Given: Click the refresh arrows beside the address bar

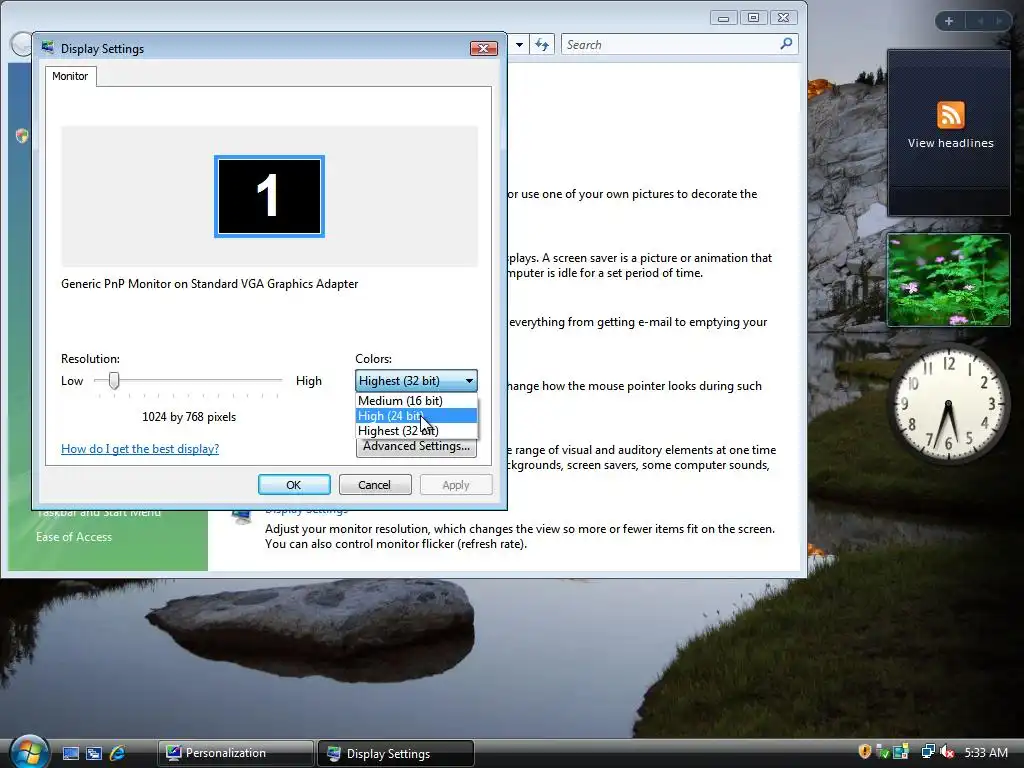Looking at the screenshot, I should [541, 44].
